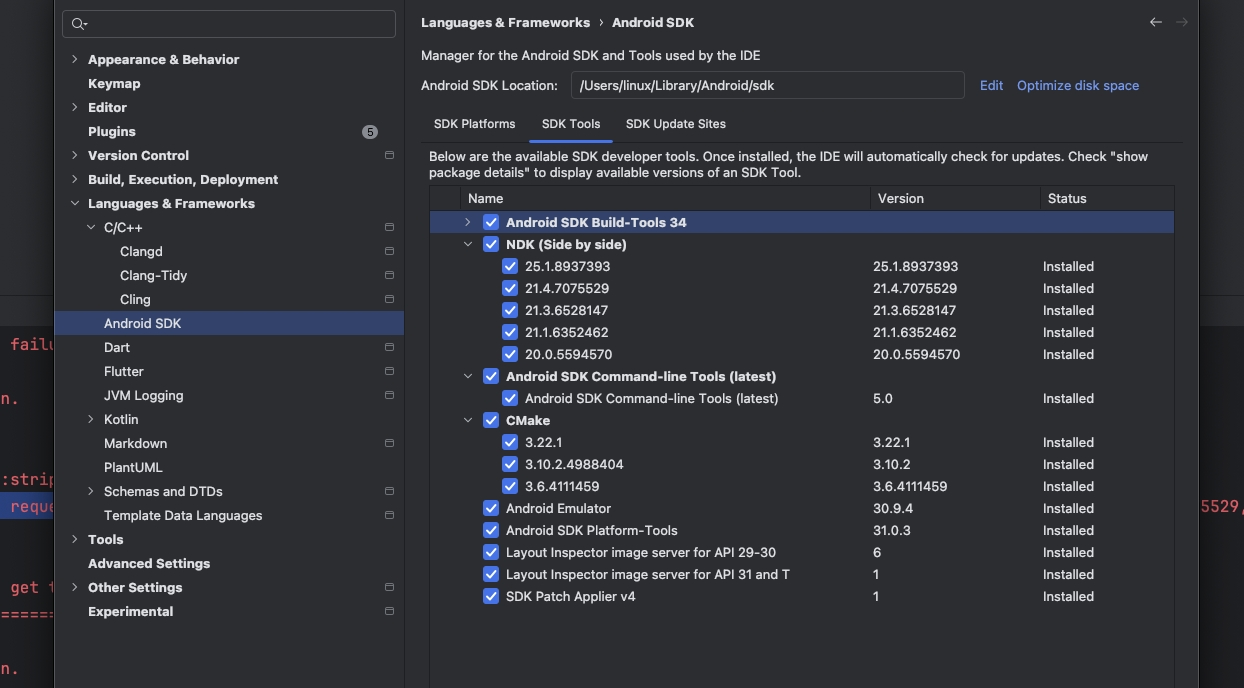
Task: Uncheck Layout Inspector image server for API 29-30
Action: tap(491, 552)
